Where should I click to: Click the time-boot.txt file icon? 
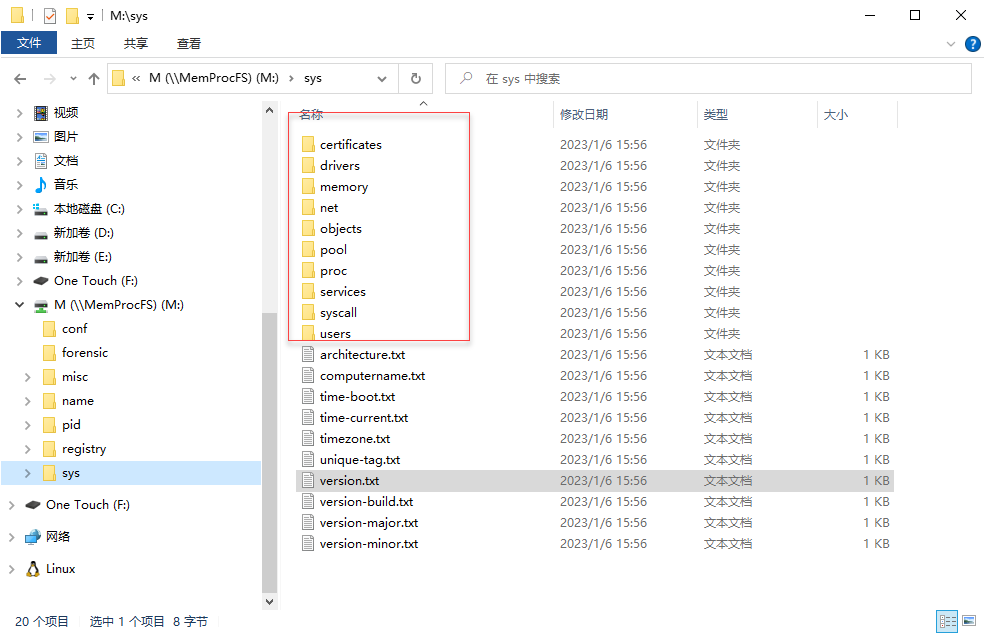tap(308, 396)
